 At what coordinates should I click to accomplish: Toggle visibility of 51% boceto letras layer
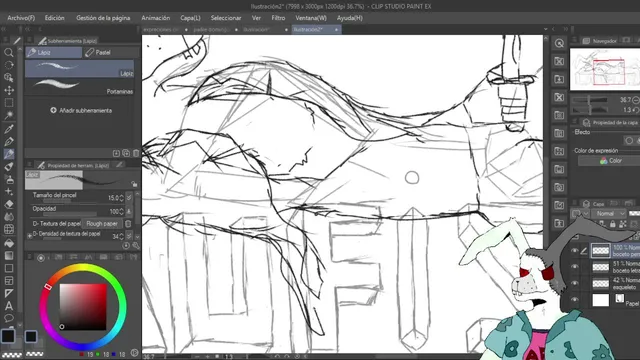click(x=575, y=267)
